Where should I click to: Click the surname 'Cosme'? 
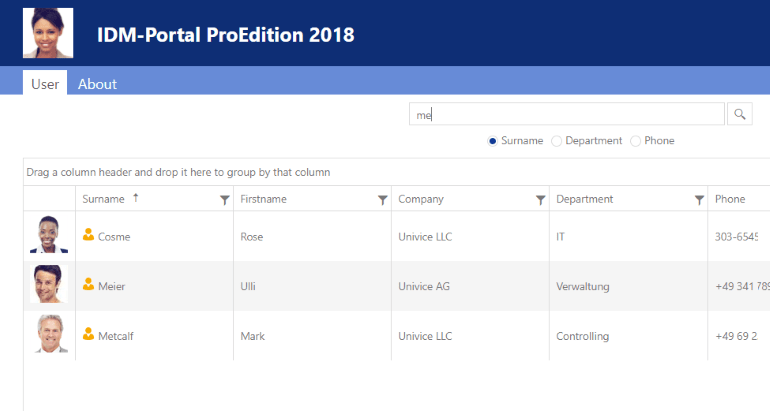[114, 237]
